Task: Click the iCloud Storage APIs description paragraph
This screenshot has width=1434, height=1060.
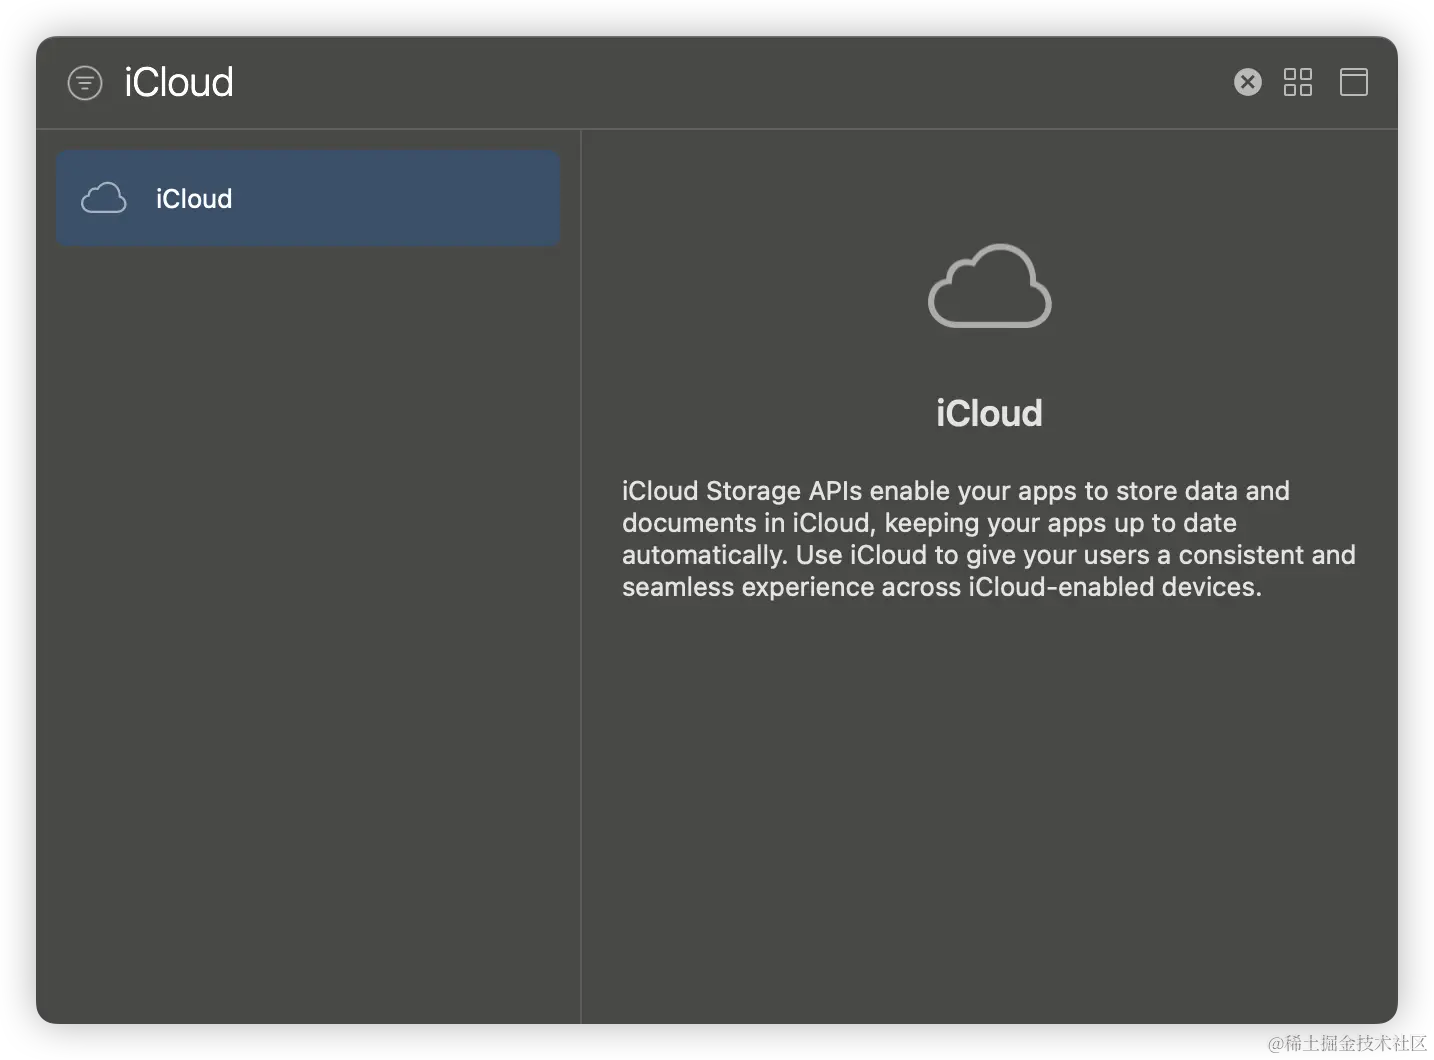Action: coord(988,539)
